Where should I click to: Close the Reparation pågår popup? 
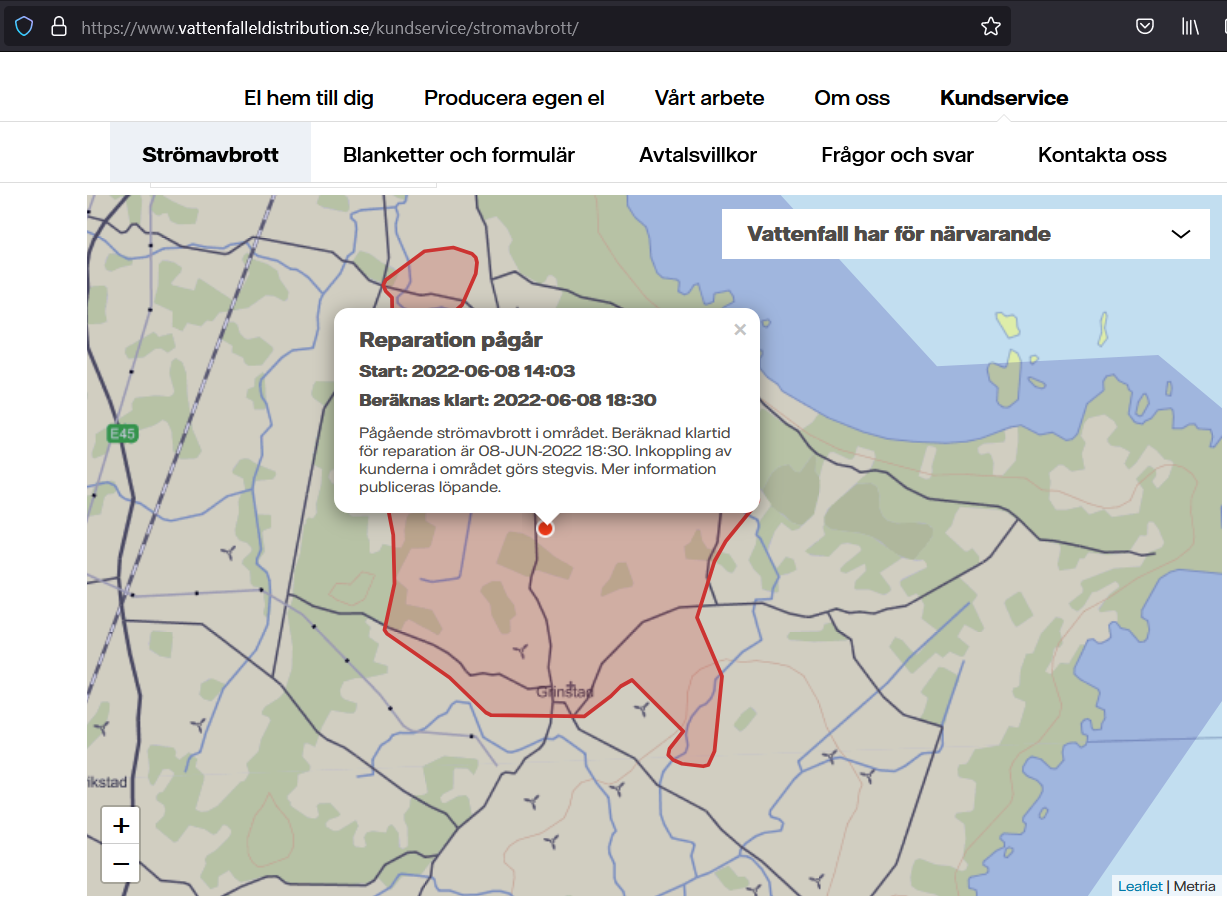[x=740, y=329]
